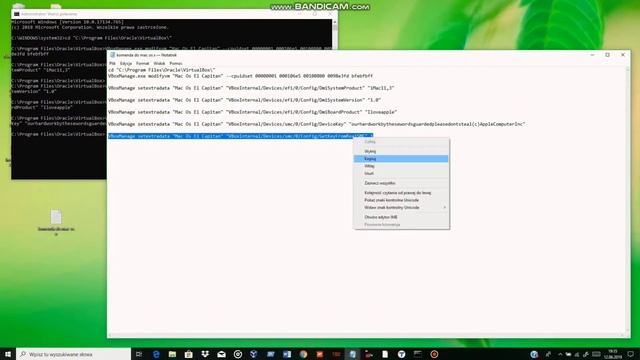640x360 pixels.
Task: Click the line containing DmiSystemProduct in Notepad
Action: click(251, 88)
